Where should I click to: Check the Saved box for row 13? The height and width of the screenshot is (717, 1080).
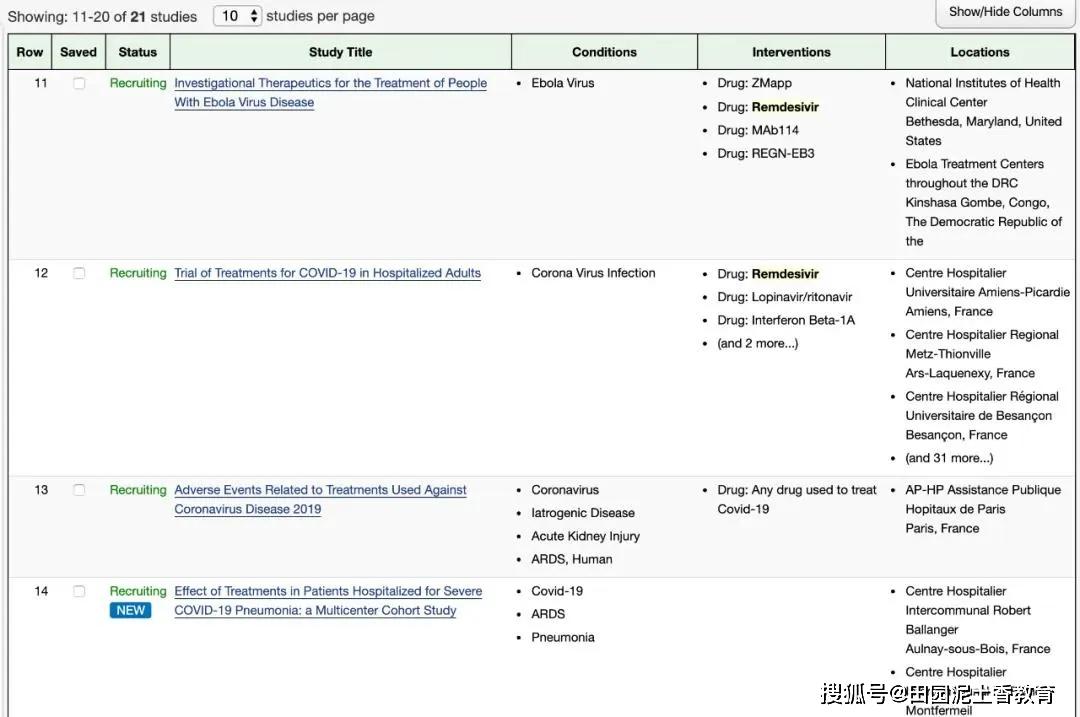(x=79, y=490)
